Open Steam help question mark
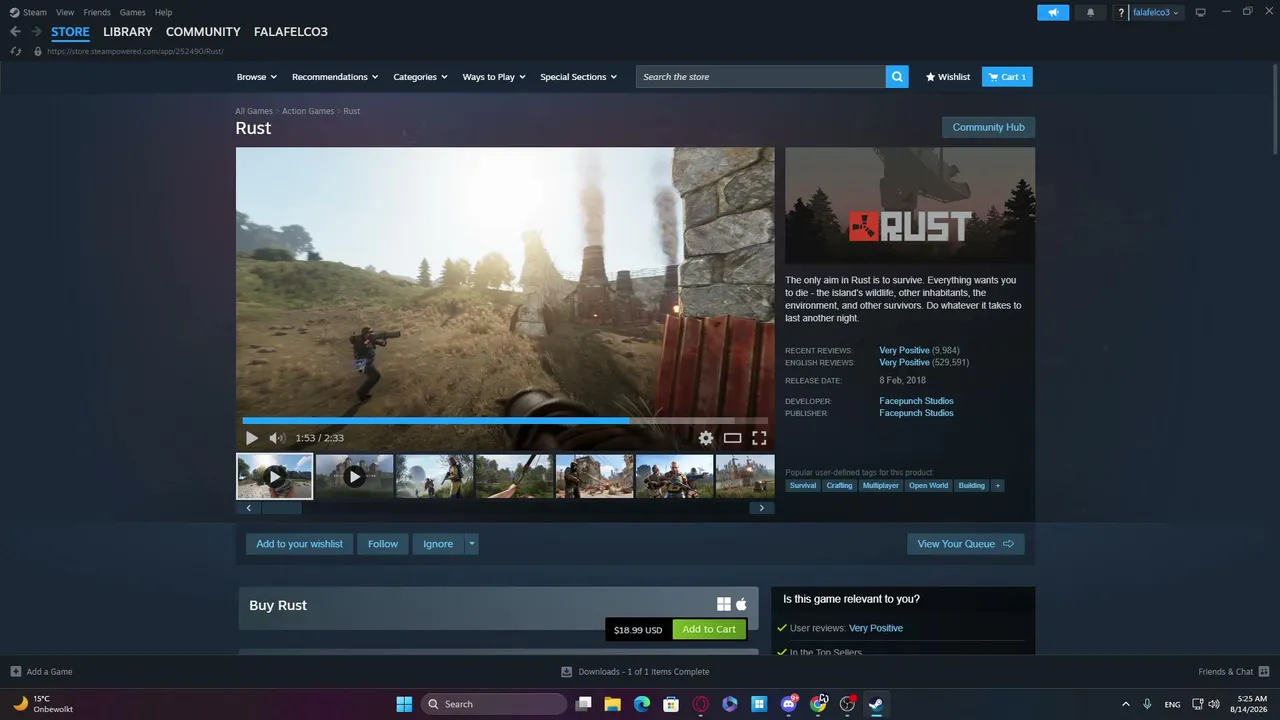Screen dimensions: 1280x720 [x=1121, y=12]
